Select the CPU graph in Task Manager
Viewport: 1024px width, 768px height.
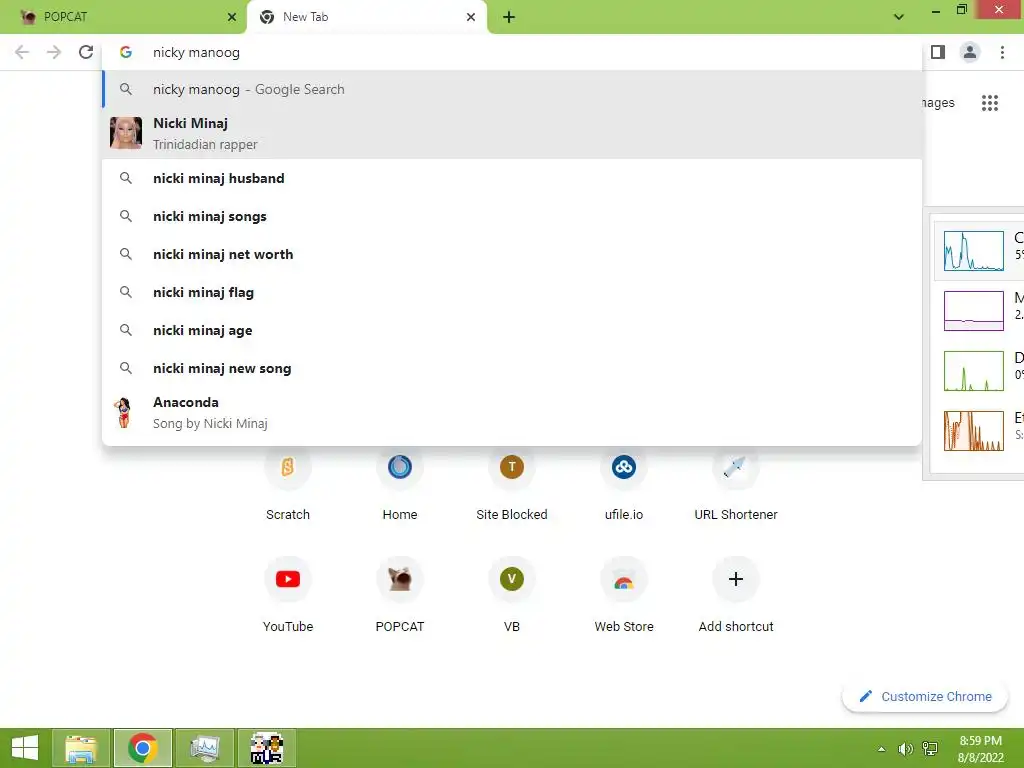[x=974, y=251]
